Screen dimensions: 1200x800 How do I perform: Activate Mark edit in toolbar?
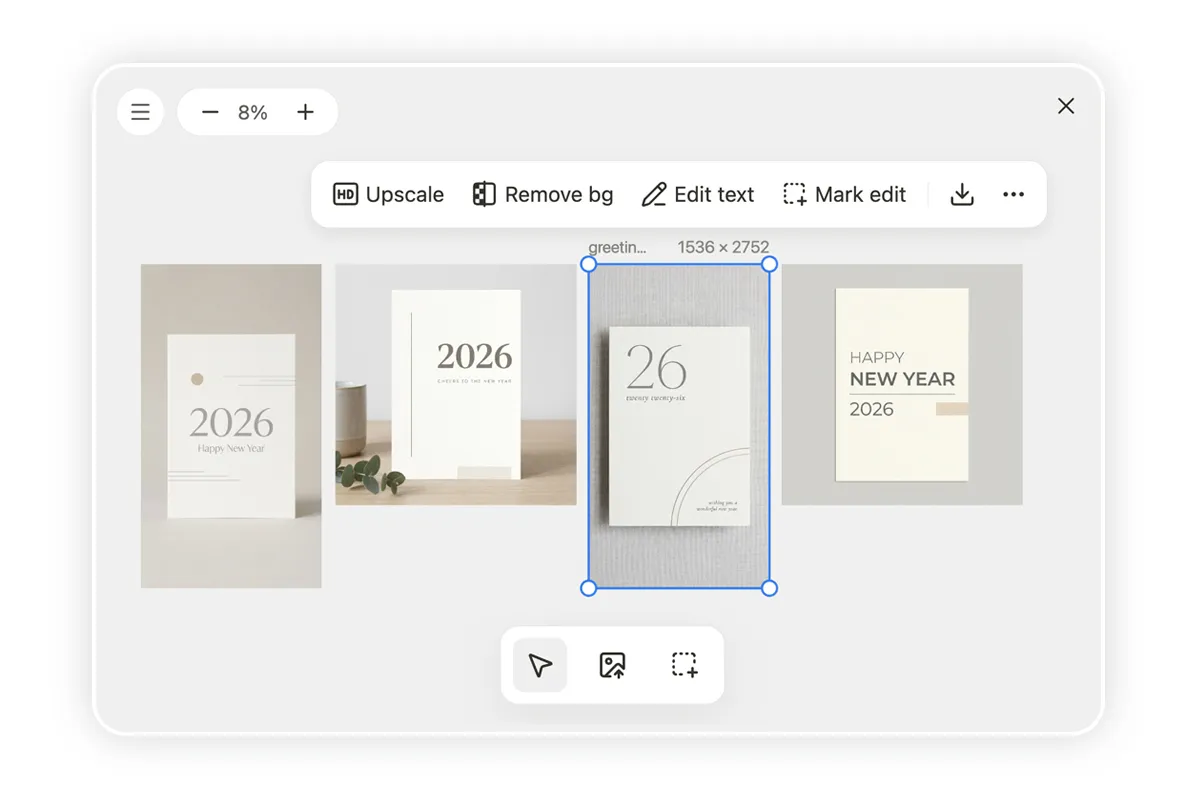pos(844,194)
